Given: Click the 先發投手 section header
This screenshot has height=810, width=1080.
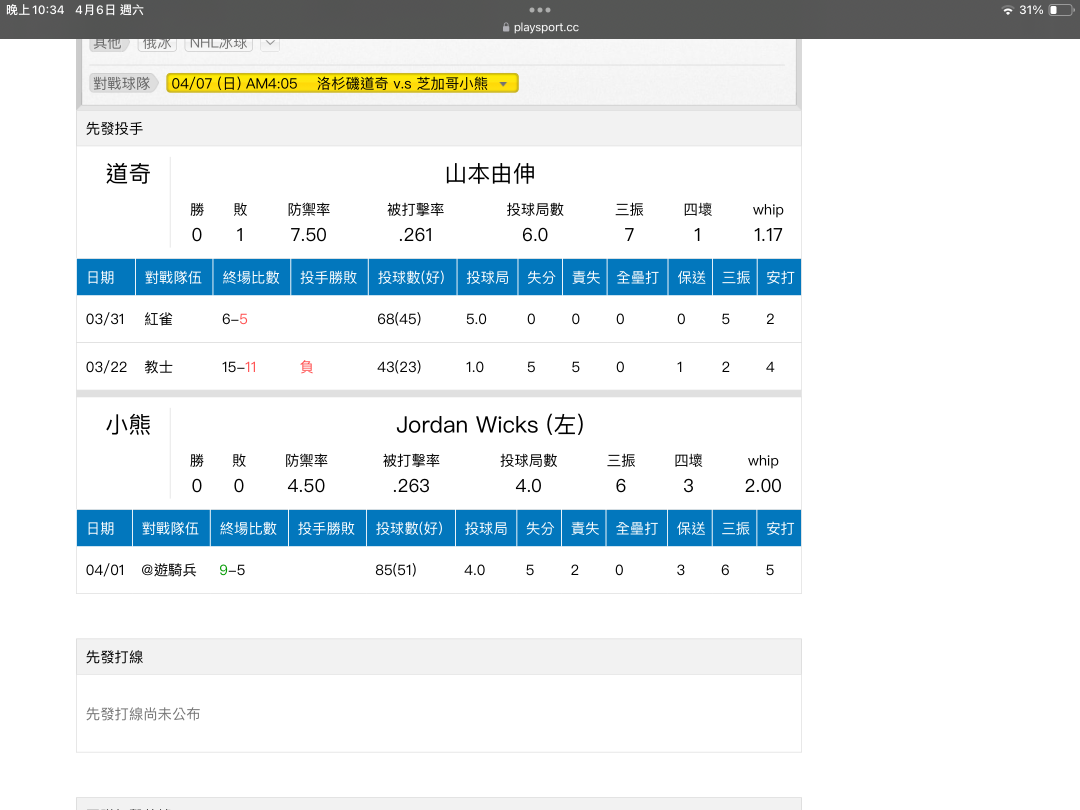Looking at the screenshot, I should pos(439,128).
